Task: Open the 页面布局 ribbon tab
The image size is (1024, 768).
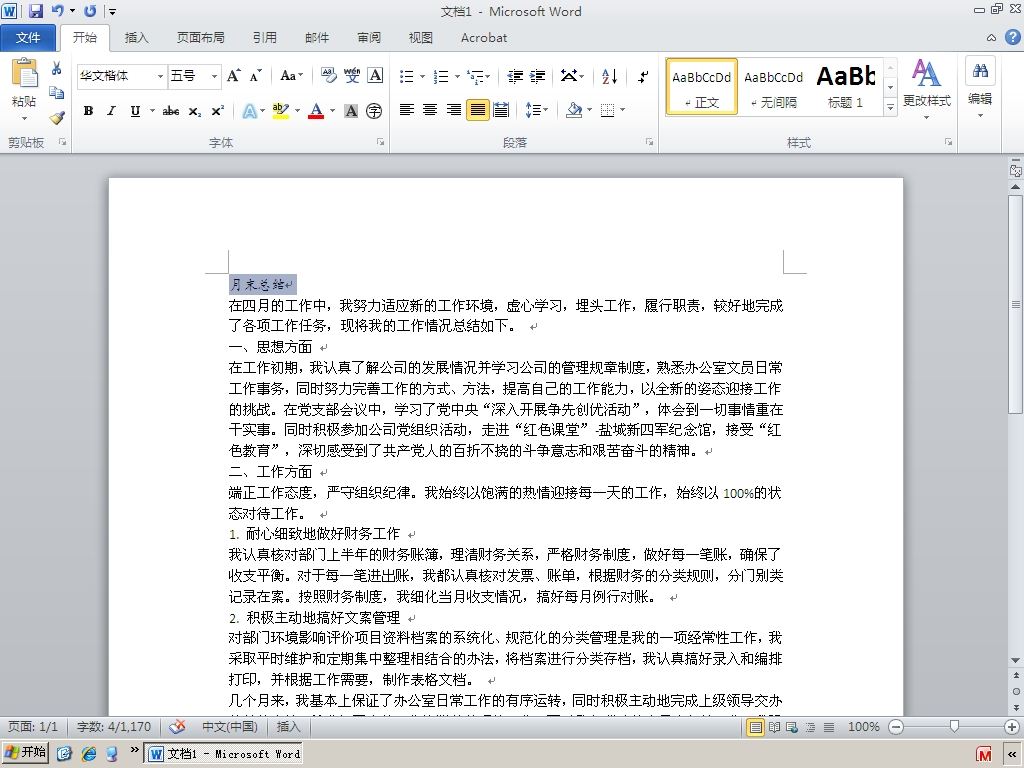Action: 200,38
